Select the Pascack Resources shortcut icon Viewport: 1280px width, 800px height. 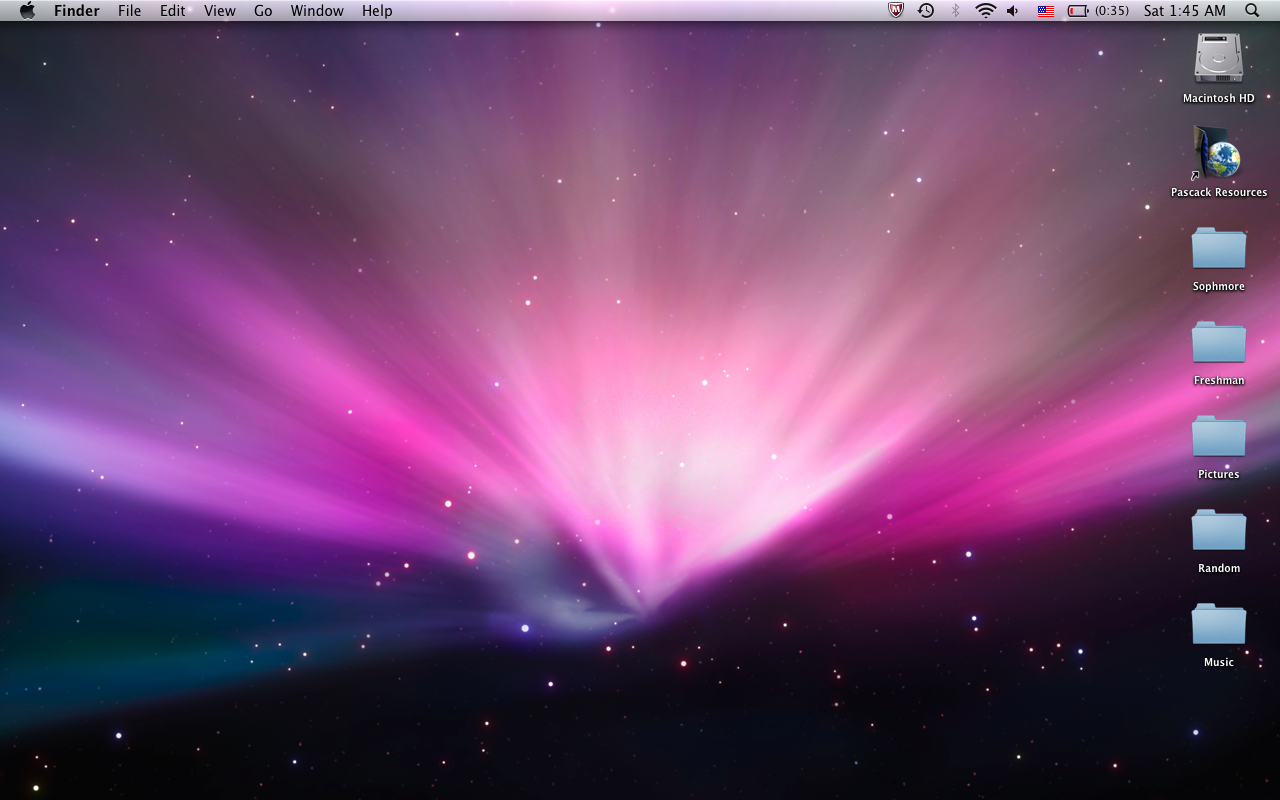coord(1218,152)
